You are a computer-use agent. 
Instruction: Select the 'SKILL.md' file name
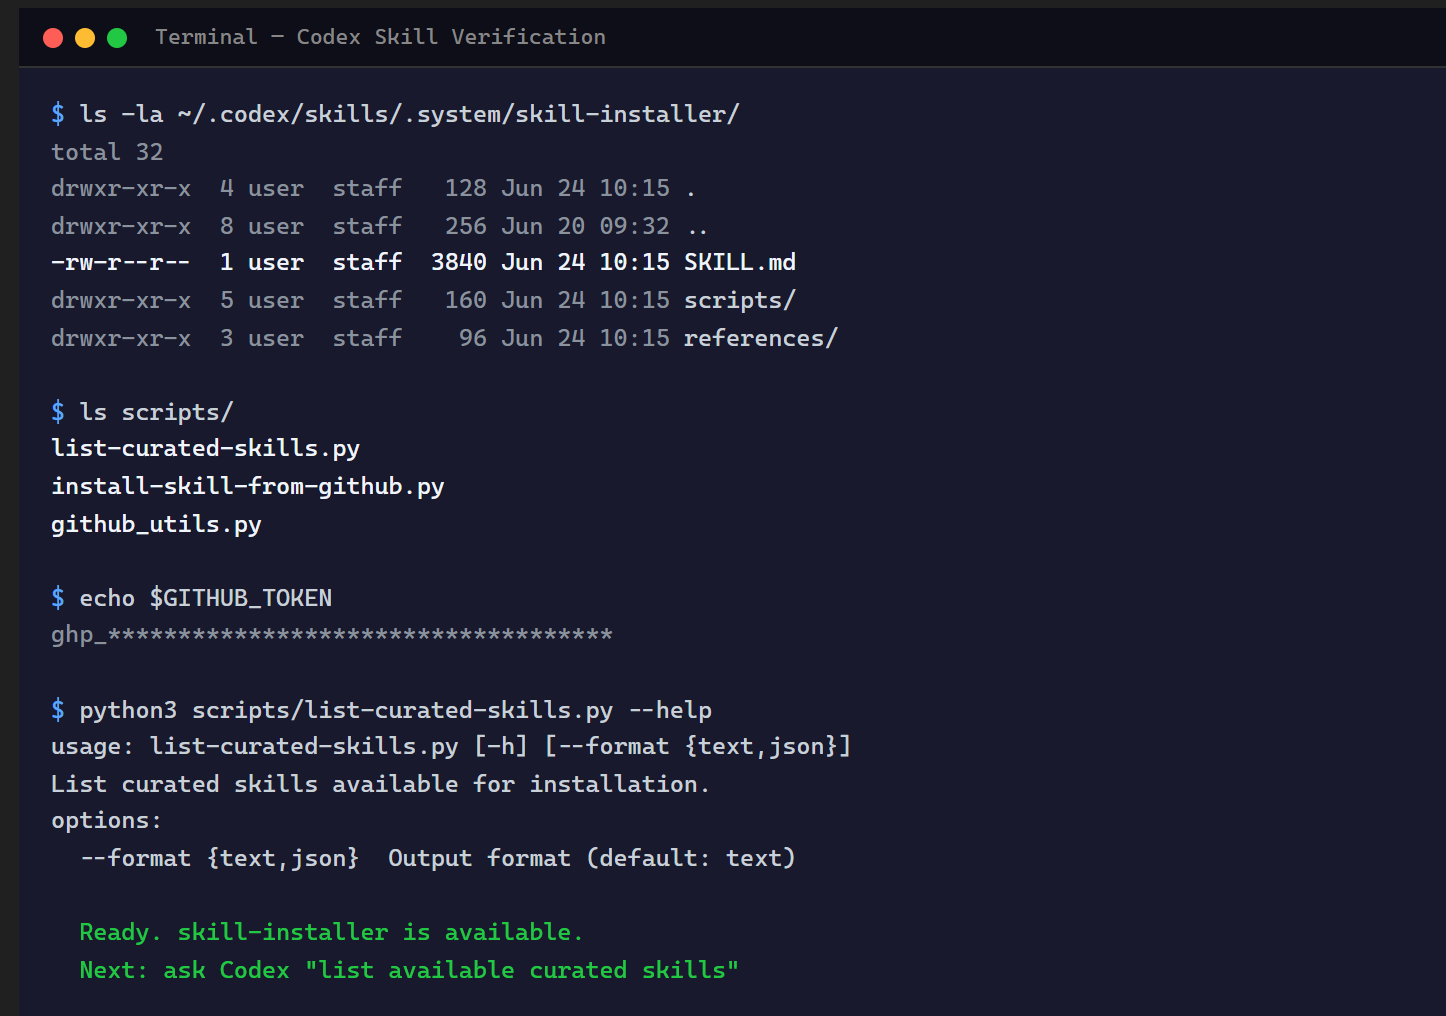pyautogui.click(x=740, y=262)
